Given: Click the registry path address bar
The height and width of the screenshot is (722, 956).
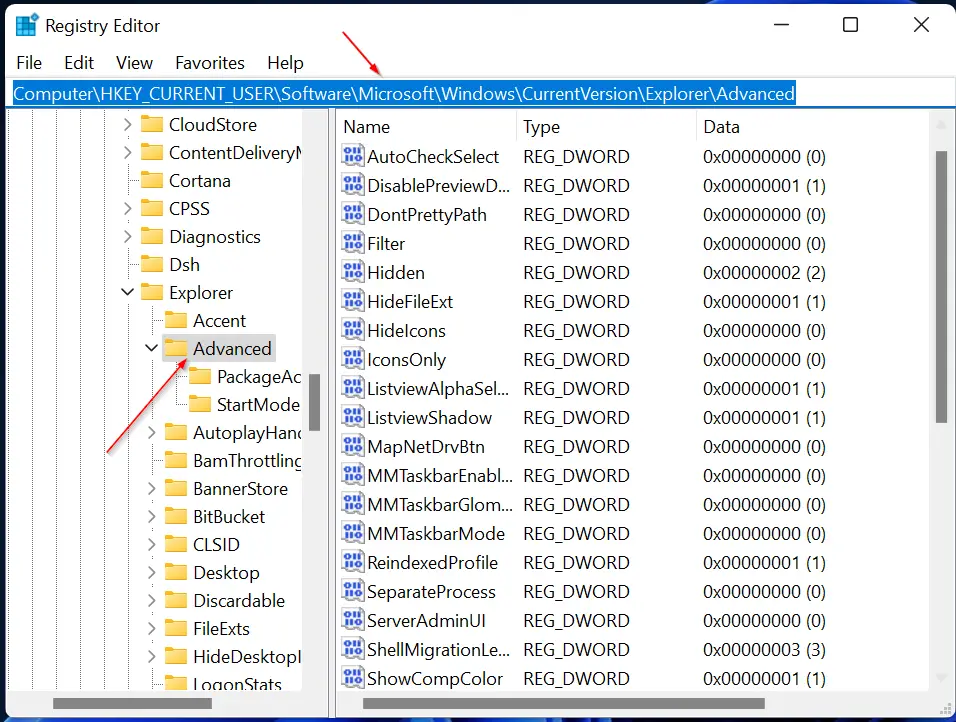Looking at the screenshot, I should [x=482, y=93].
